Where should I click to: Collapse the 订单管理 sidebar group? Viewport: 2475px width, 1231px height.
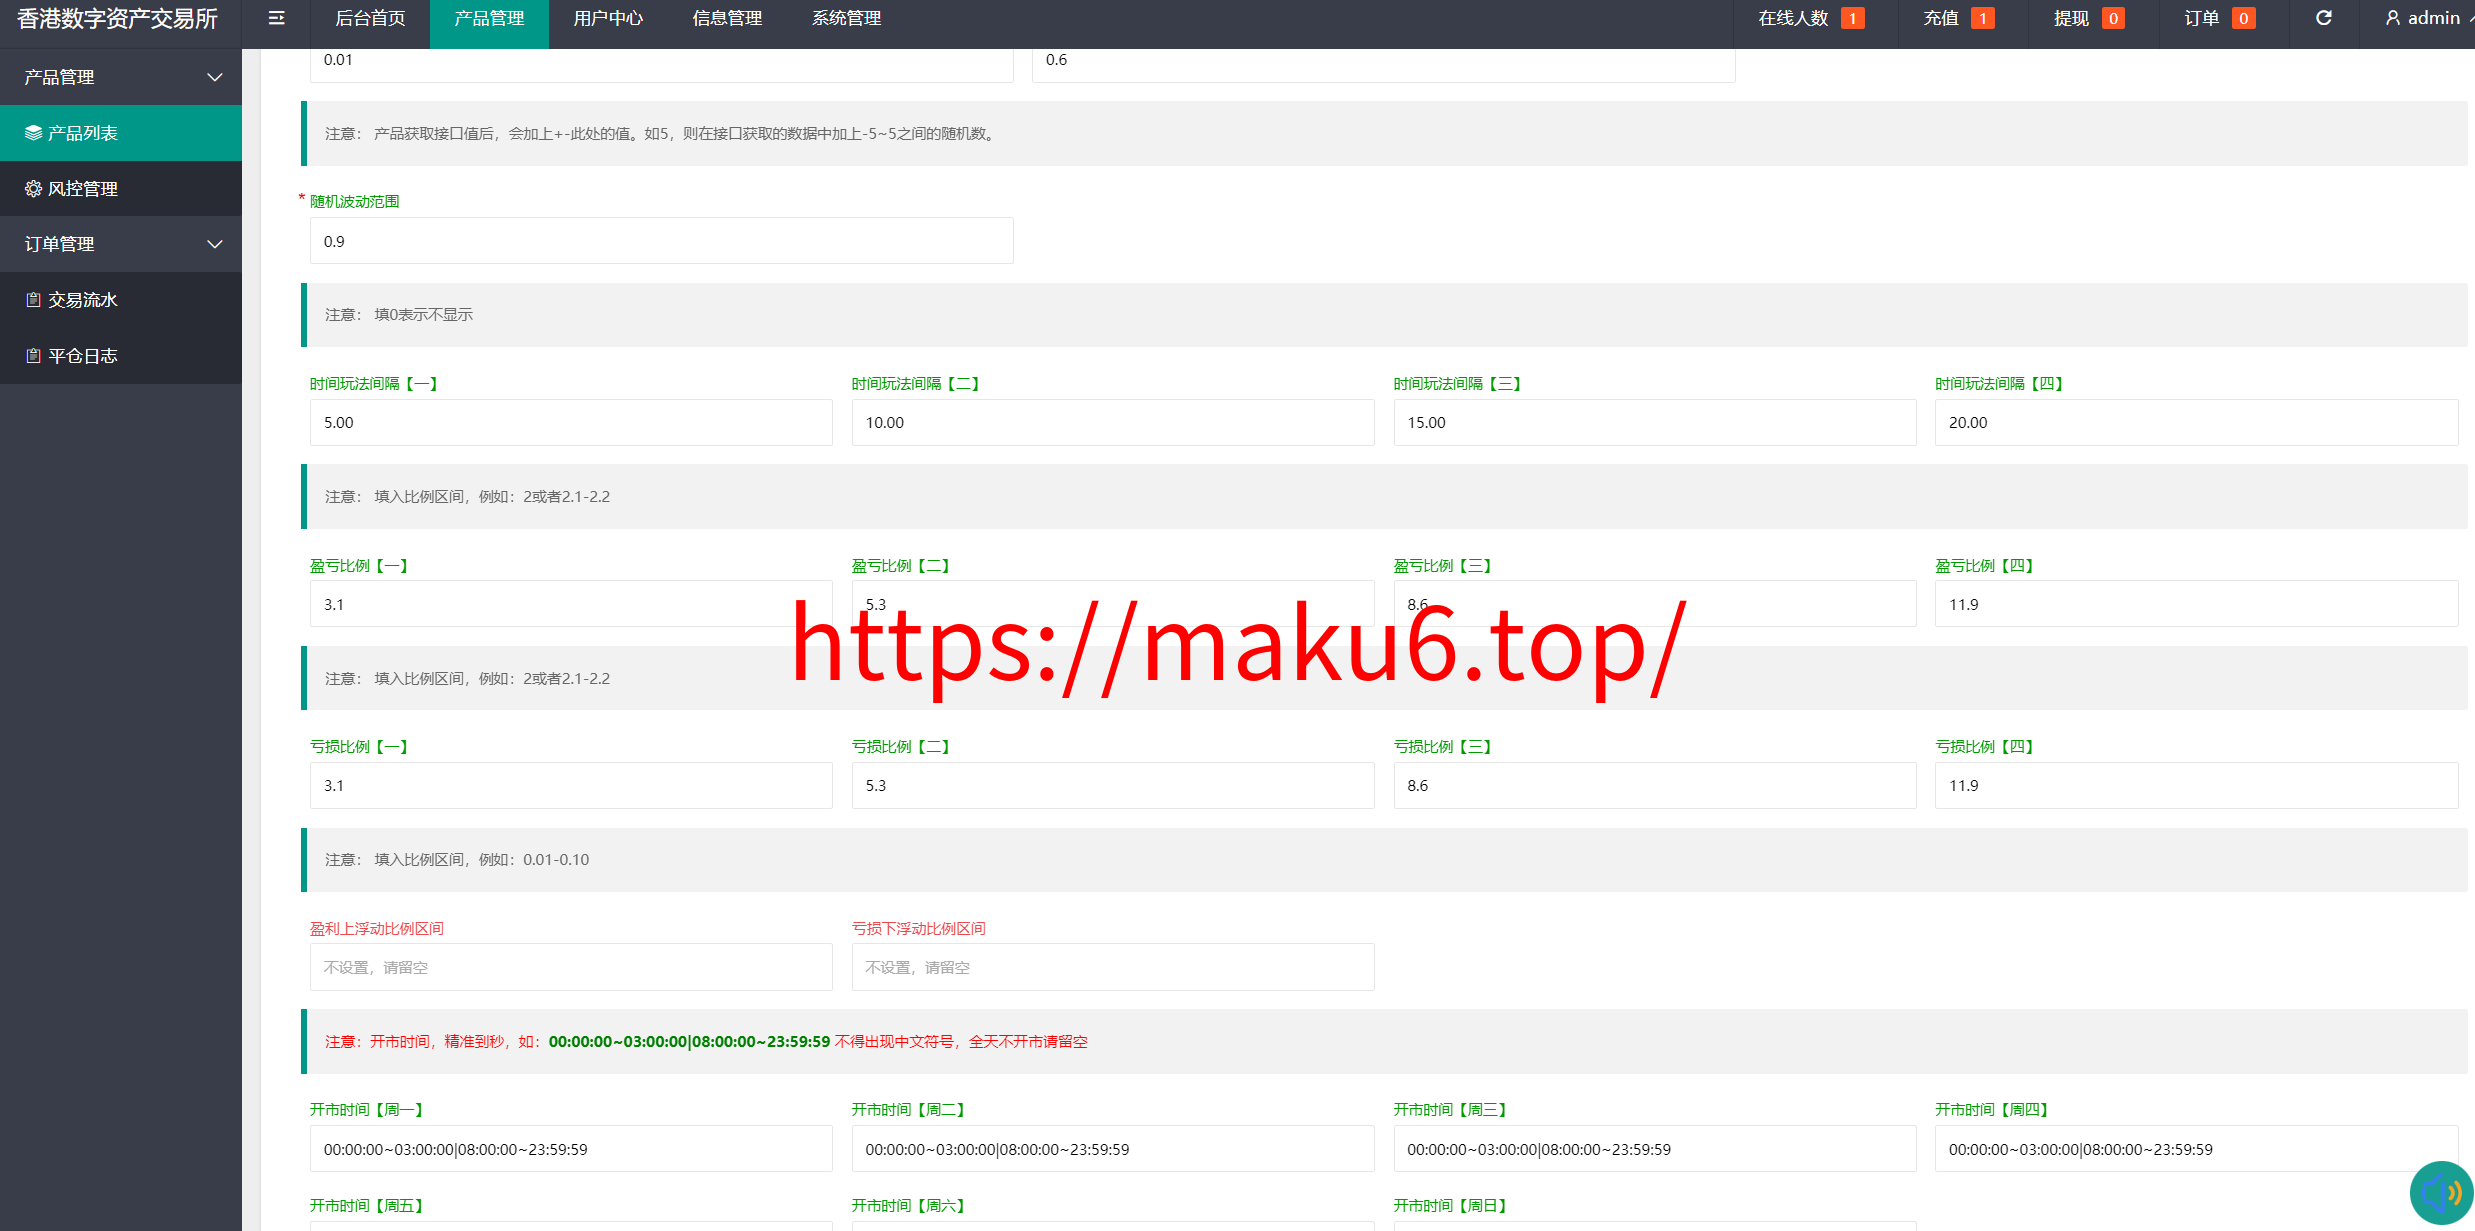(121, 244)
